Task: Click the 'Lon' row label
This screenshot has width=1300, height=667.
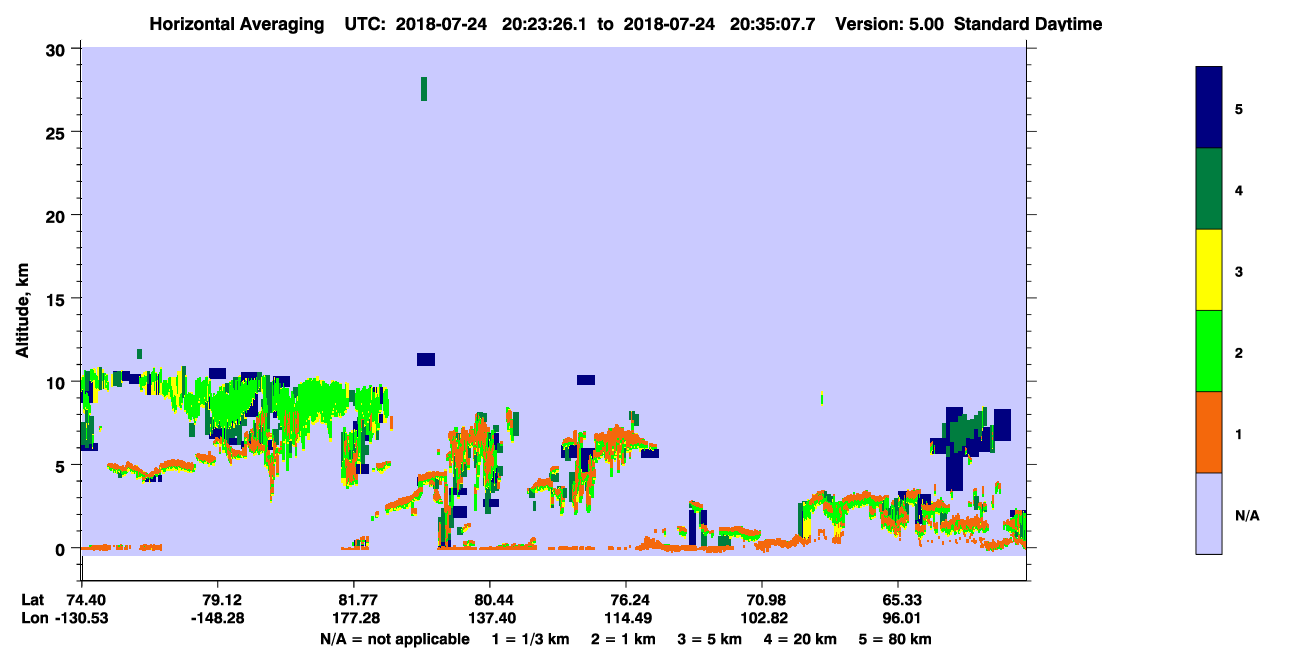Action: pyautogui.click(x=34, y=619)
